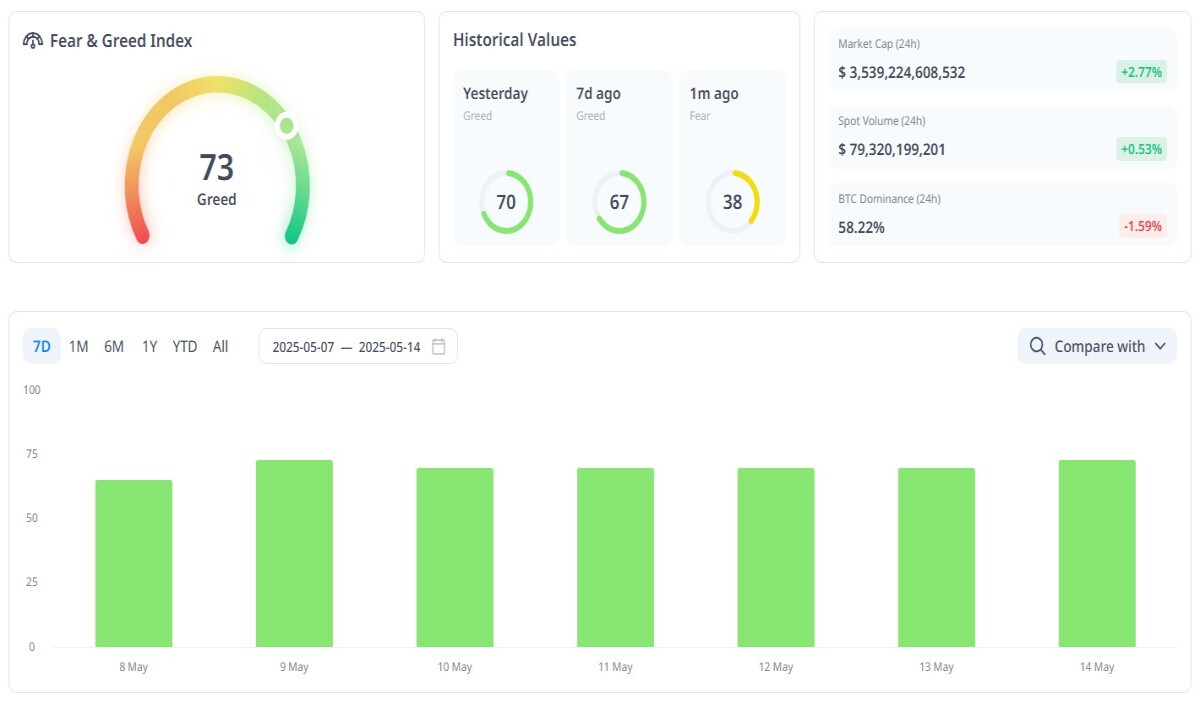1200x702 pixels.
Task: Show the All time range
Action: (220, 346)
